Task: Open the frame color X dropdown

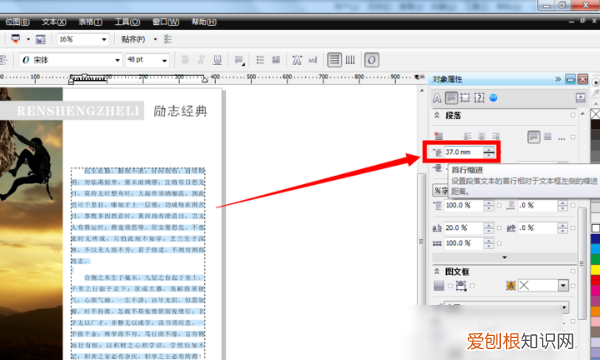Action: point(563,286)
